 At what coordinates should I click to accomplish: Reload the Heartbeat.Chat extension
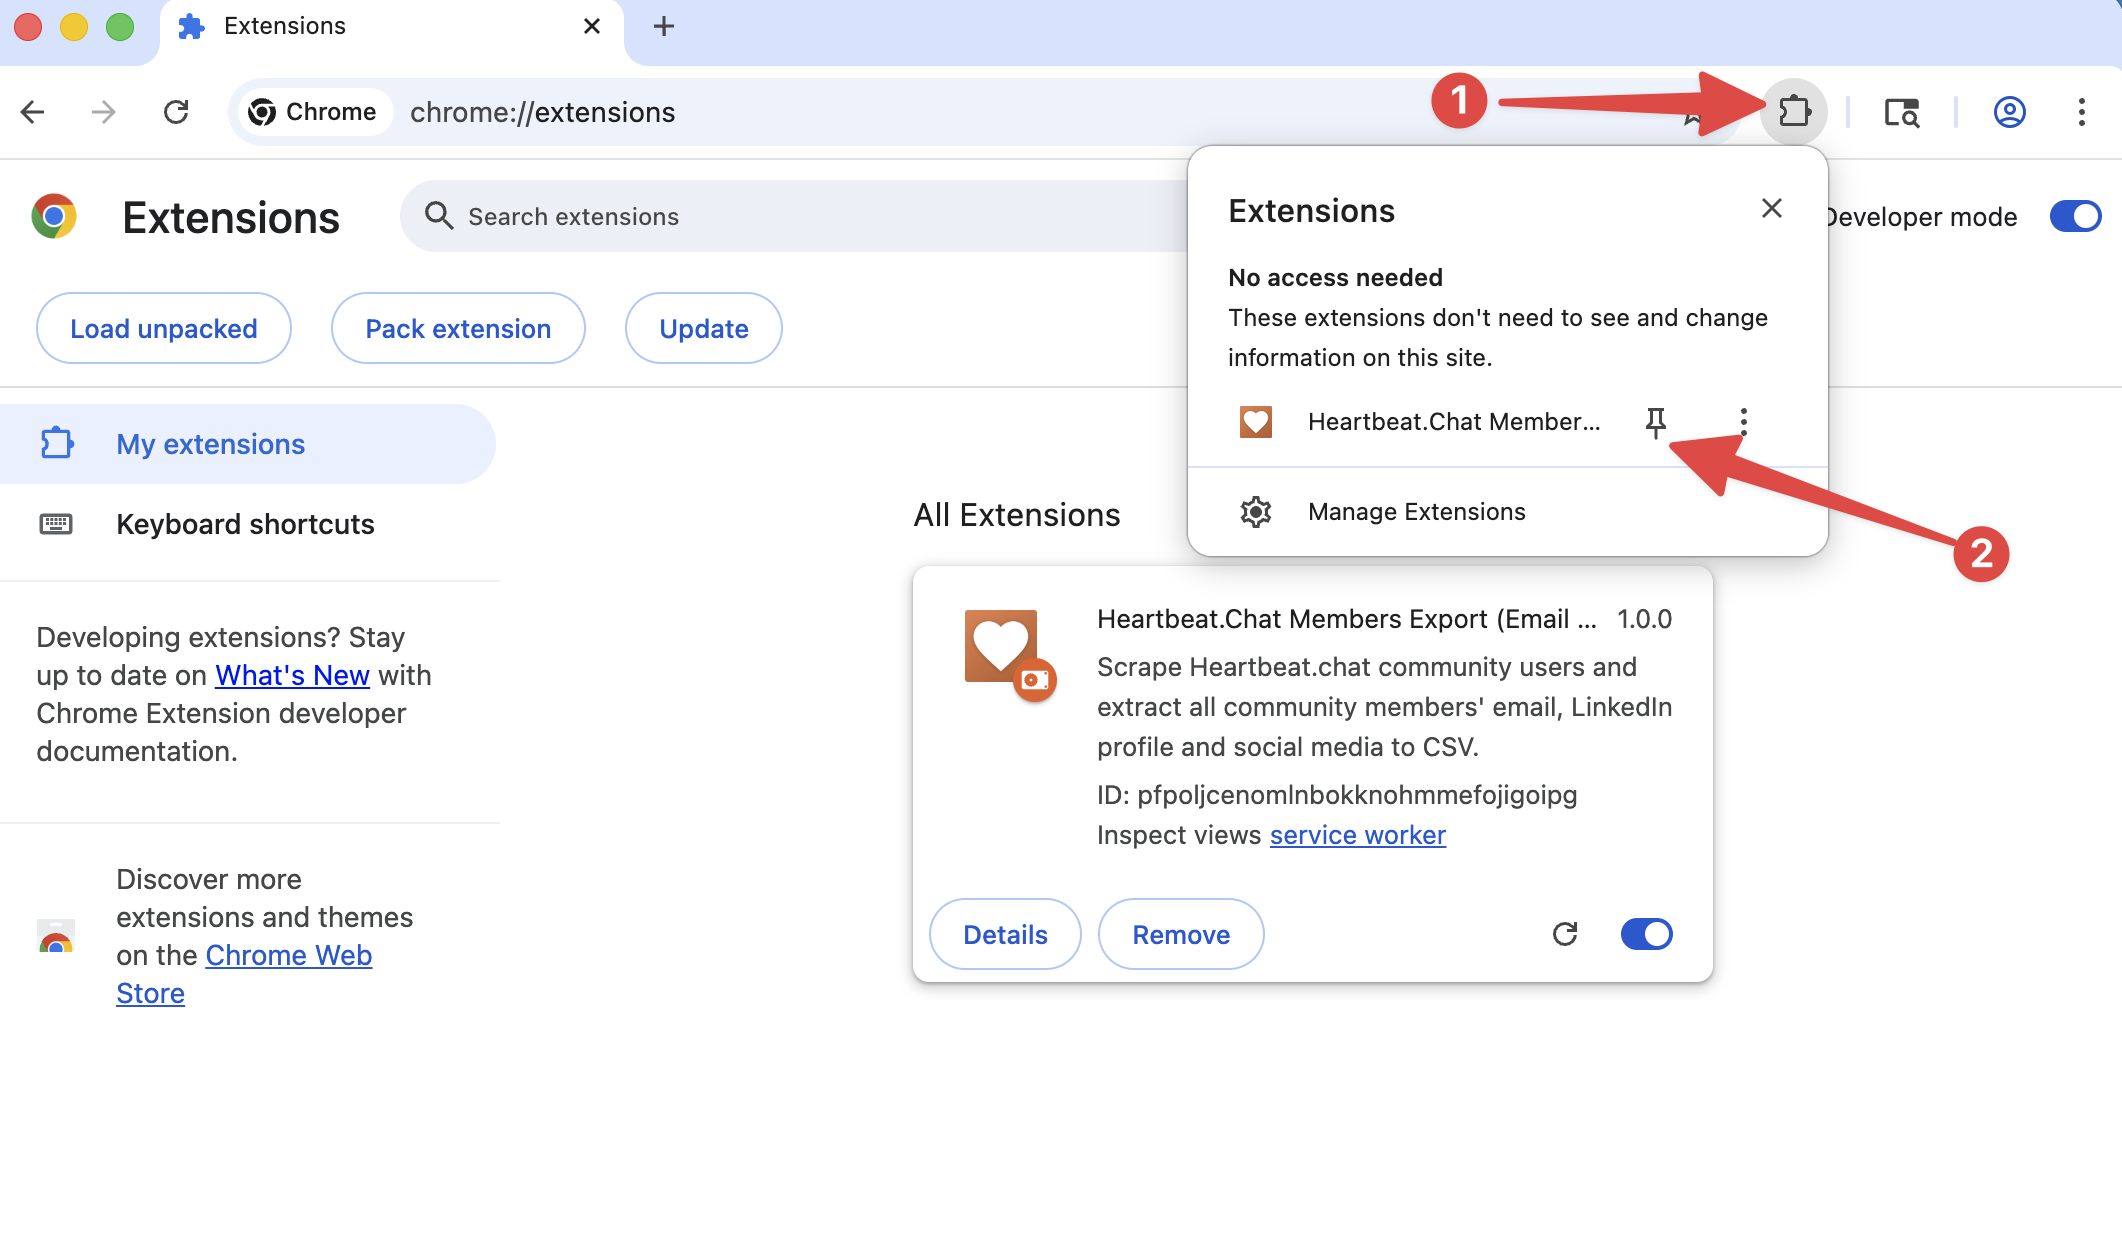click(1565, 934)
